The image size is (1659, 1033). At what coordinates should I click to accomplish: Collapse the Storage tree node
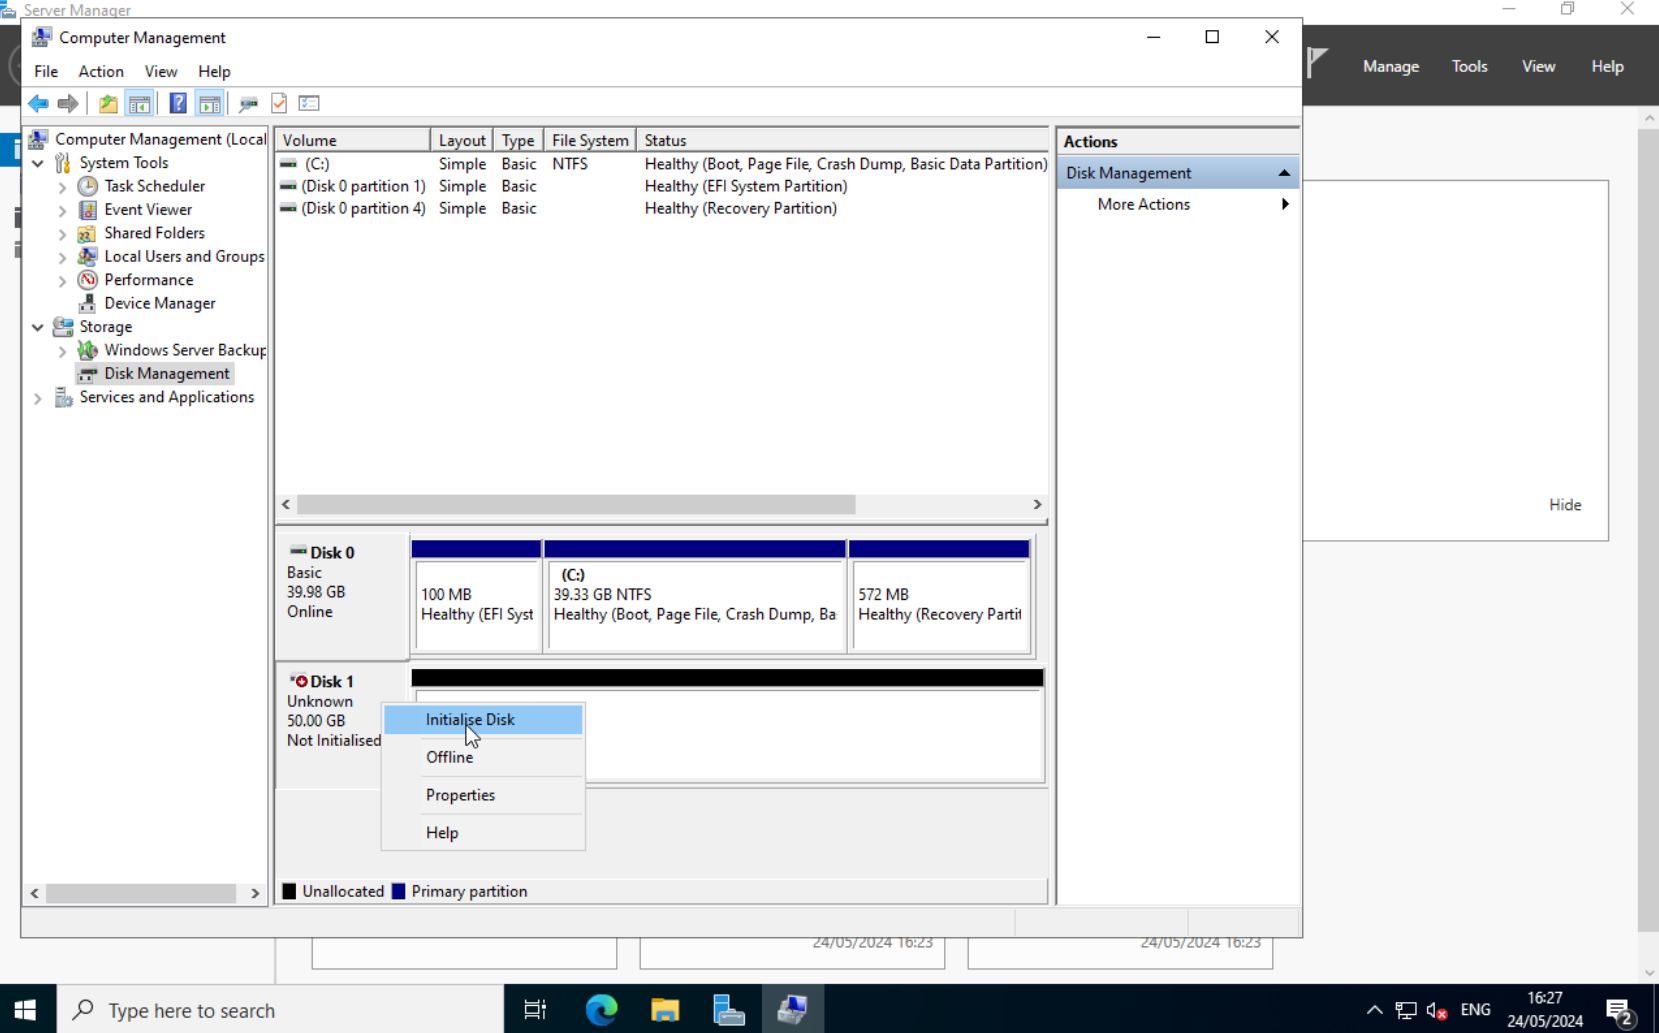click(x=38, y=327)
